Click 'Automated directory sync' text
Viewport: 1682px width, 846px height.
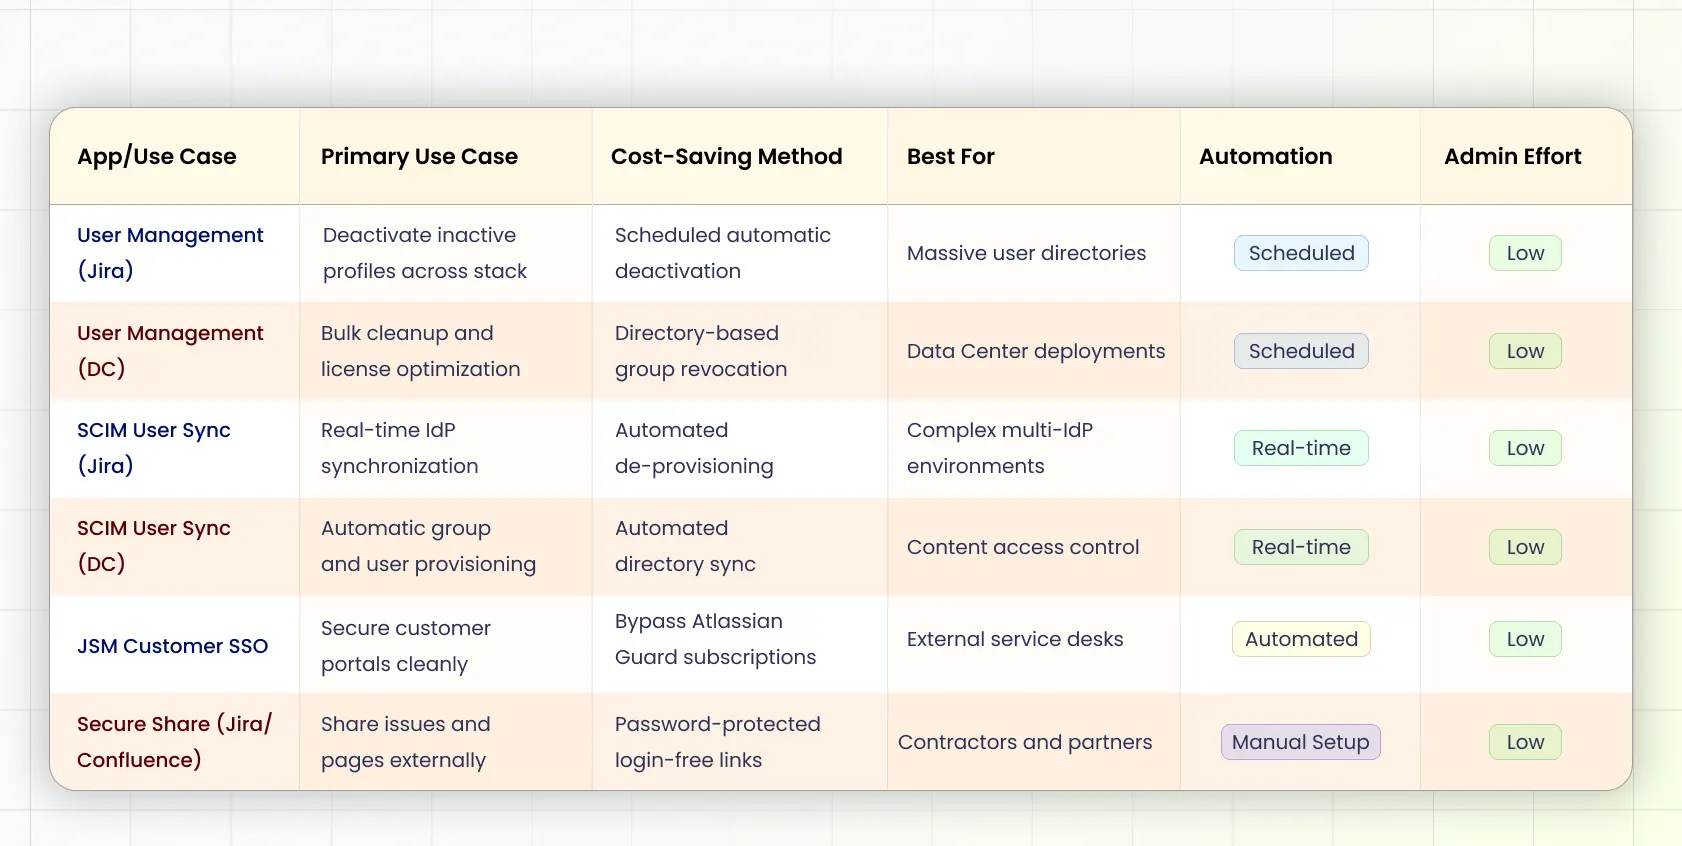click(x=685, y=546)
